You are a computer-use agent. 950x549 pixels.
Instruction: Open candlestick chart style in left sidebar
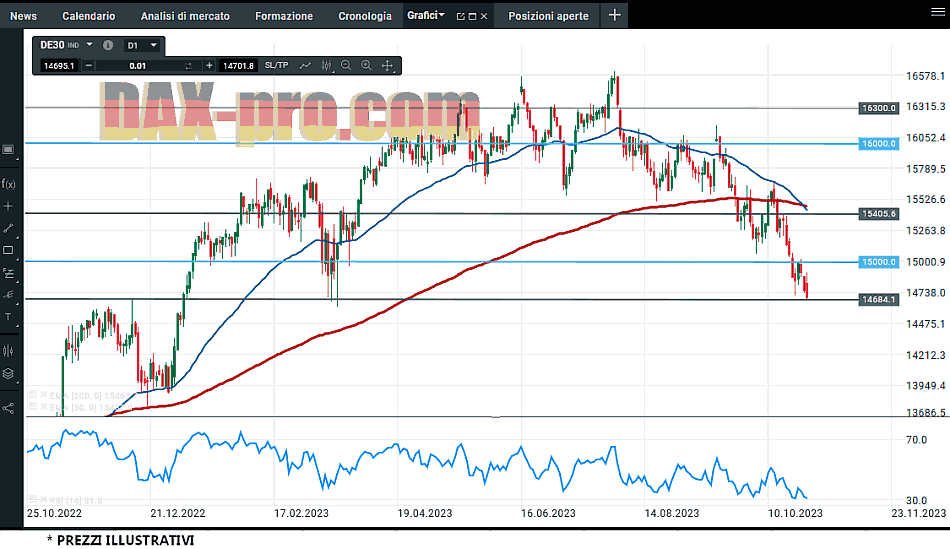tap(8, 351)
